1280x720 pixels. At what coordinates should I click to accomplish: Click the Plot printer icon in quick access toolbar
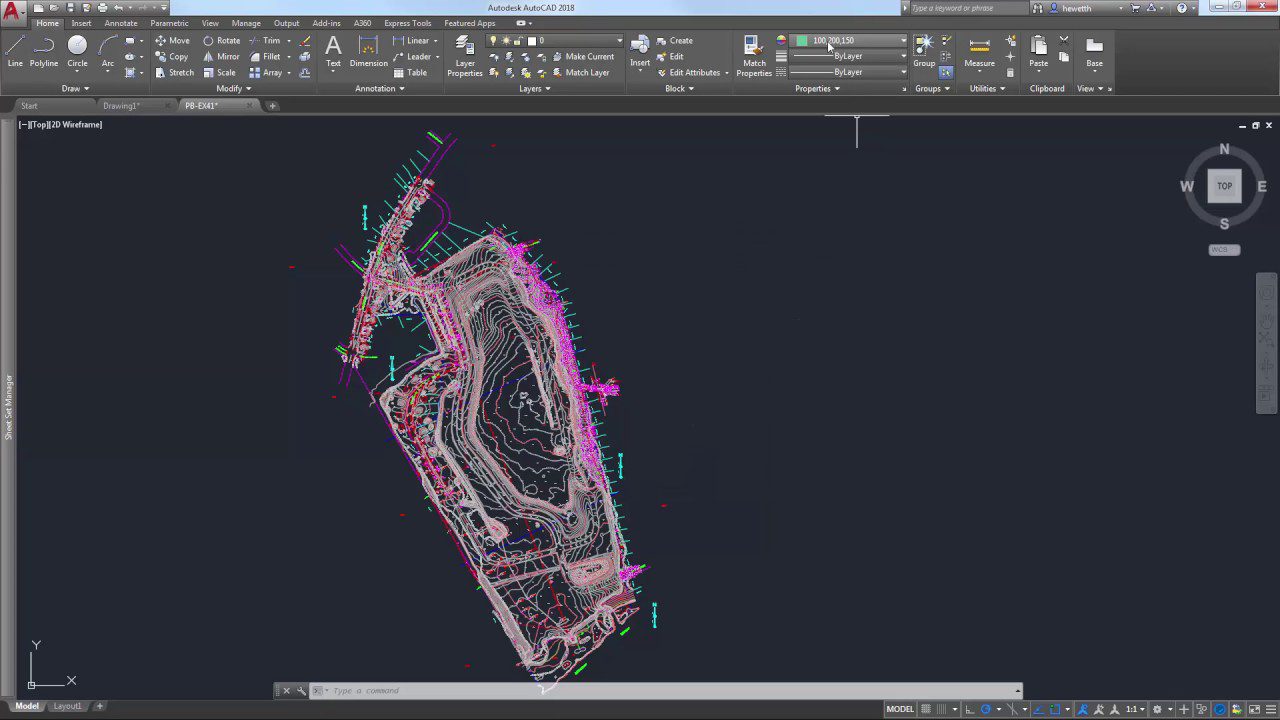point(102,7)
